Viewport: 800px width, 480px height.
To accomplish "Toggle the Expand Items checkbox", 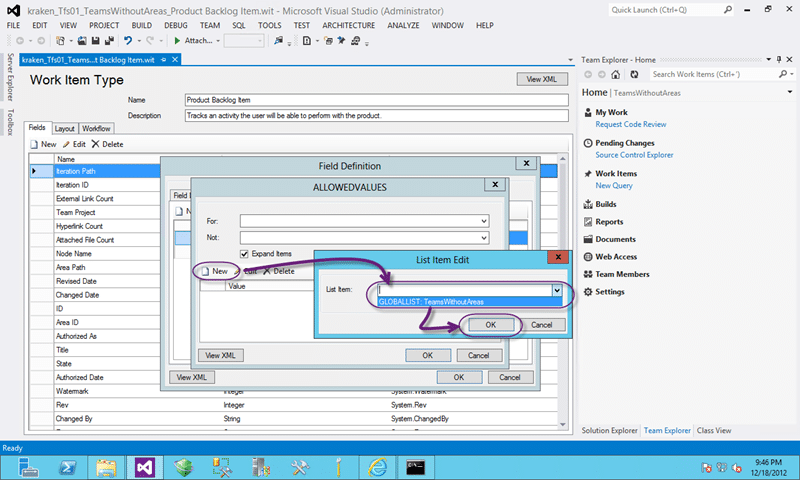I will [x=244, y=254].
